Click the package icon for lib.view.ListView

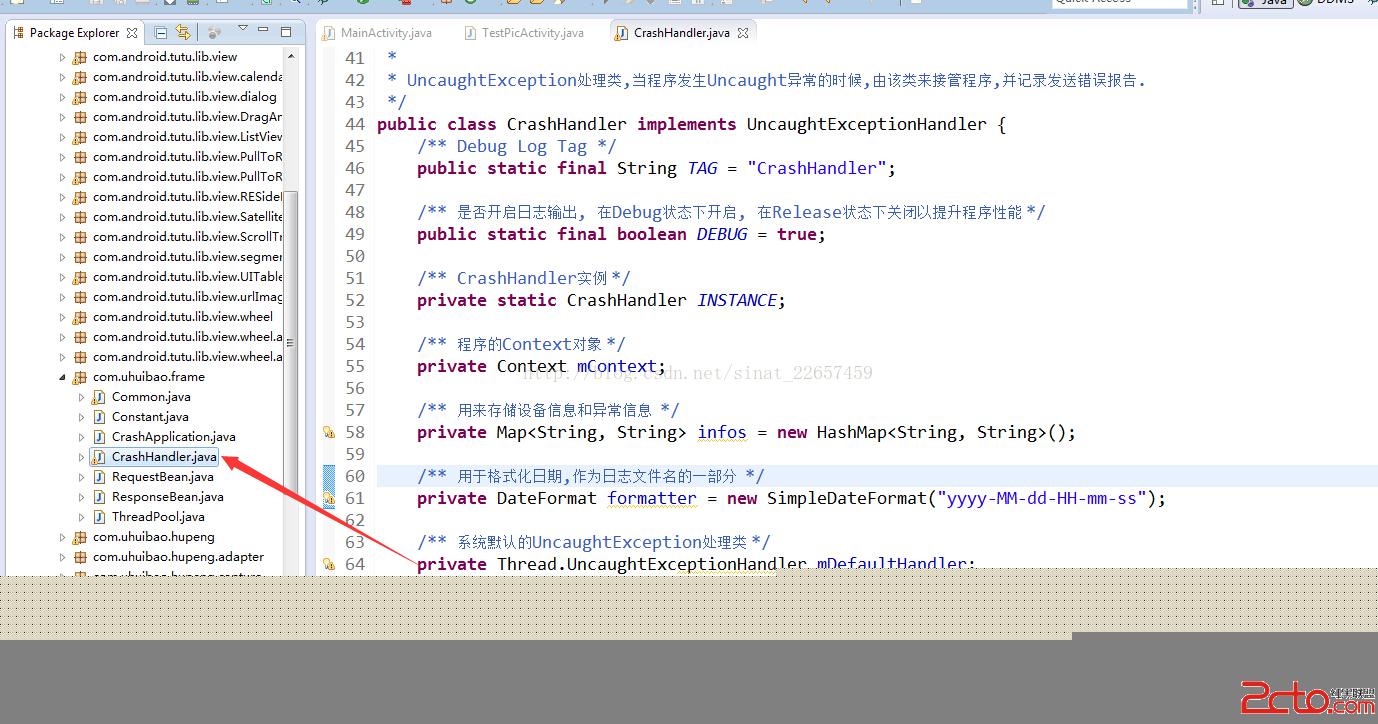click(x=80, y=137)
